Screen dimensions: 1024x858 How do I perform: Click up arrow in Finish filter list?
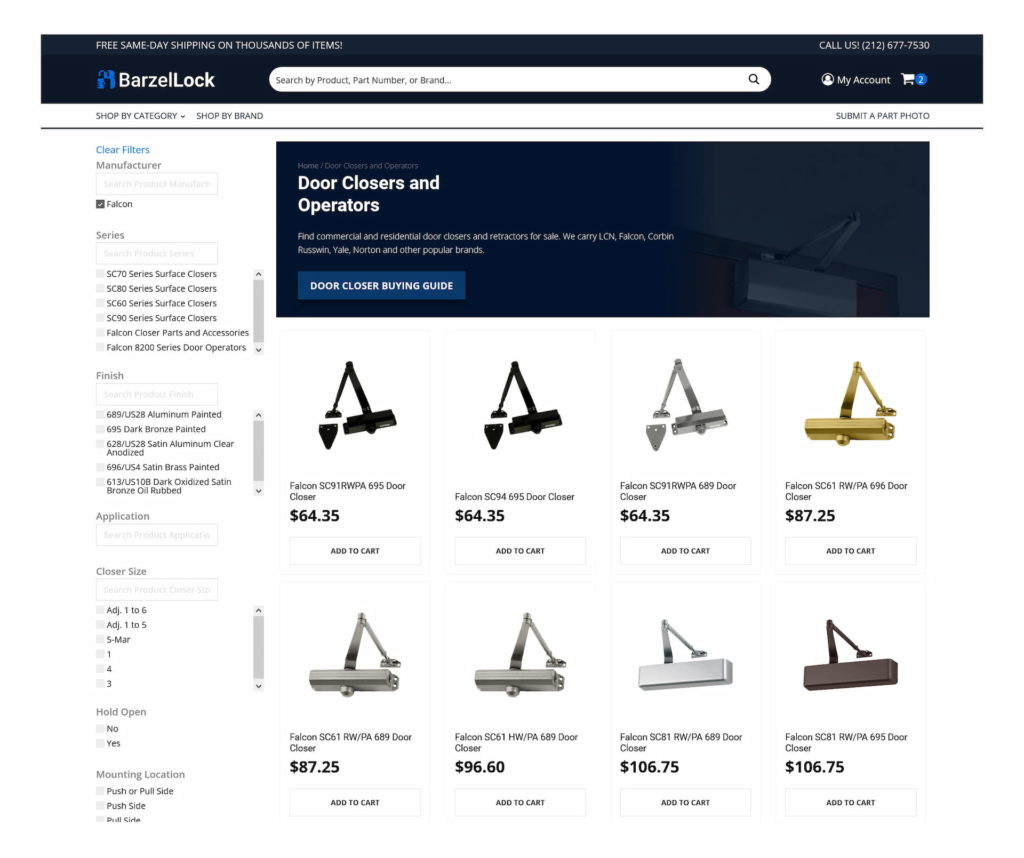[259, 415]
